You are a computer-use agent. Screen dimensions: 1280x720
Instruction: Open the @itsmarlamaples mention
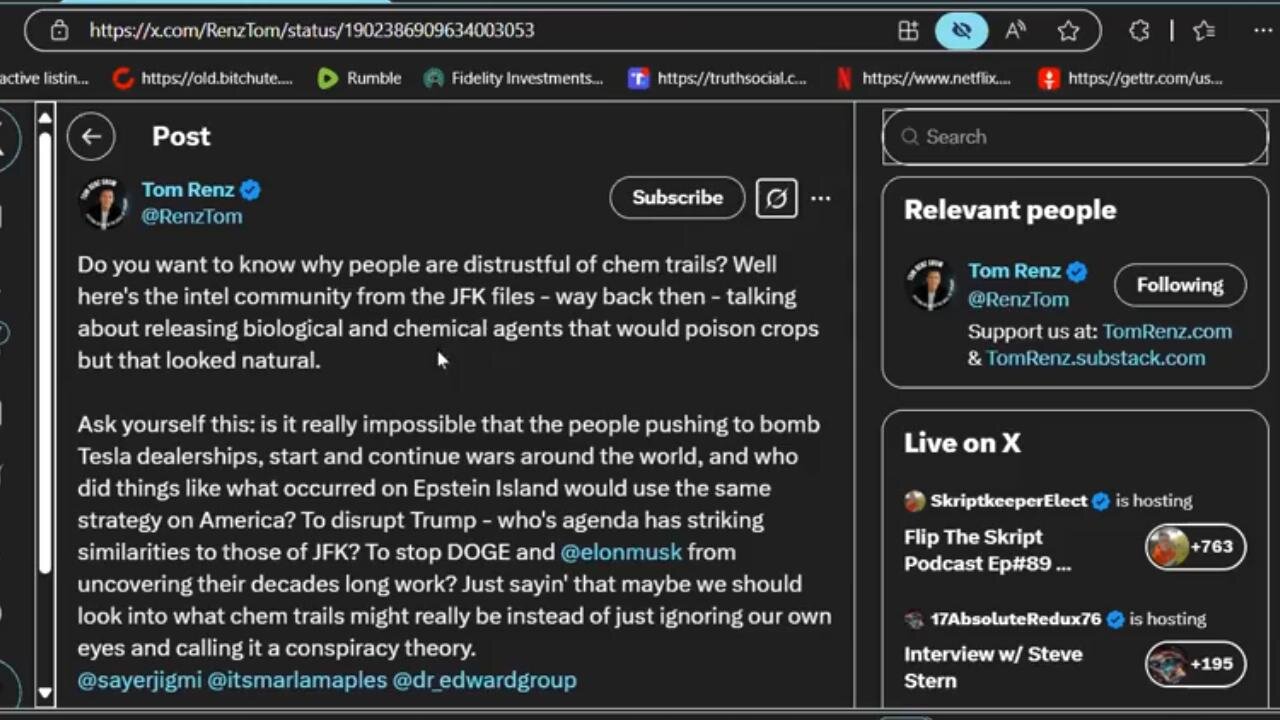(x=297, y=680)
